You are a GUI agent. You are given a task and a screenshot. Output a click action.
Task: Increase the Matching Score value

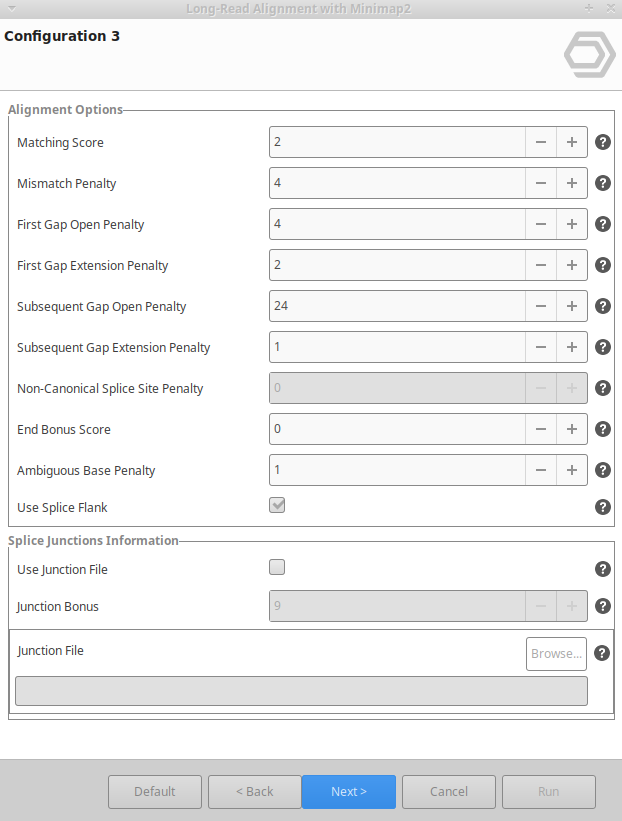(572, 142)
